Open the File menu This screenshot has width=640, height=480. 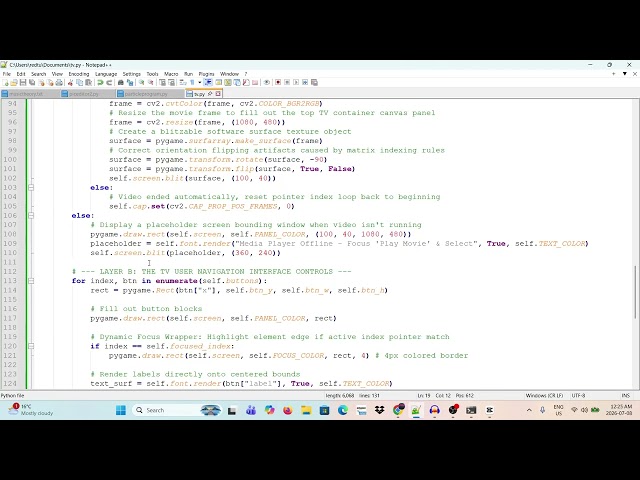click(x=7, y=74)
